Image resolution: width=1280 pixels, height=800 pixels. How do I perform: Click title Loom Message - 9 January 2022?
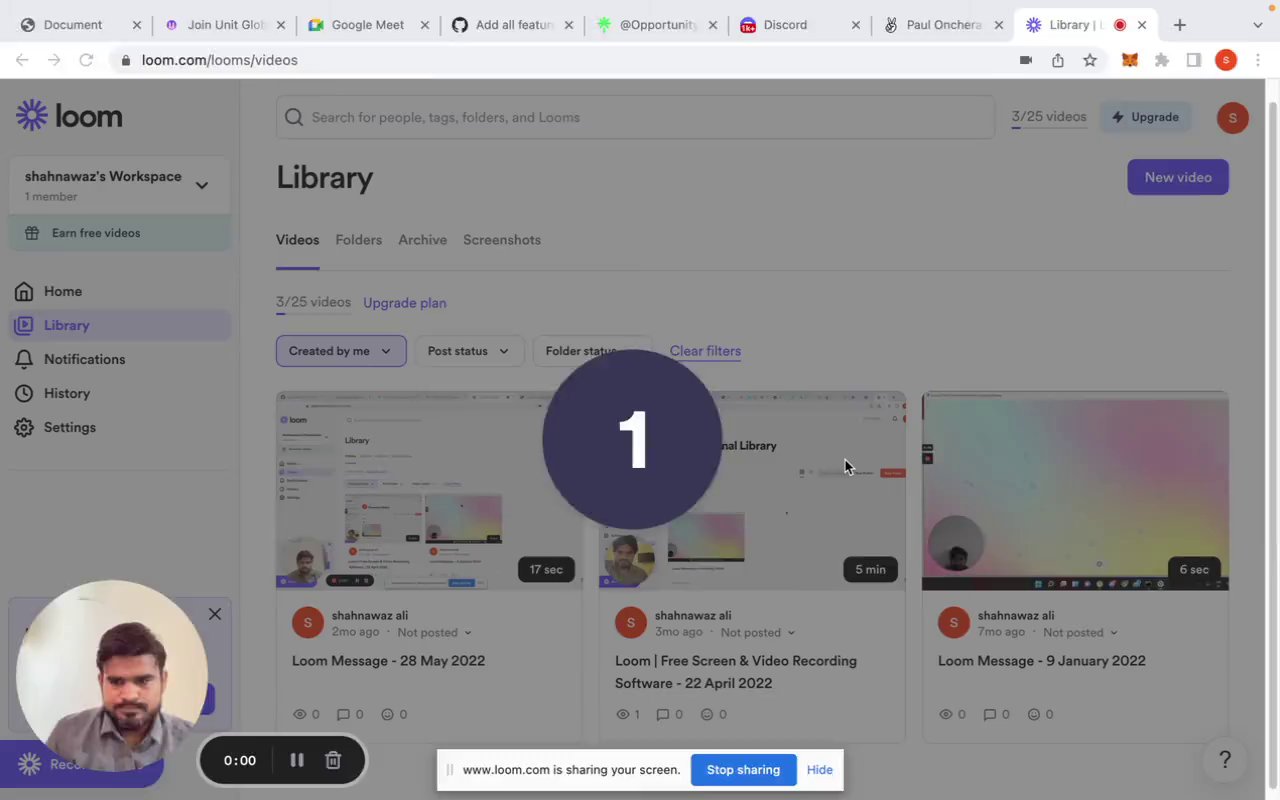coord(1041,661)
